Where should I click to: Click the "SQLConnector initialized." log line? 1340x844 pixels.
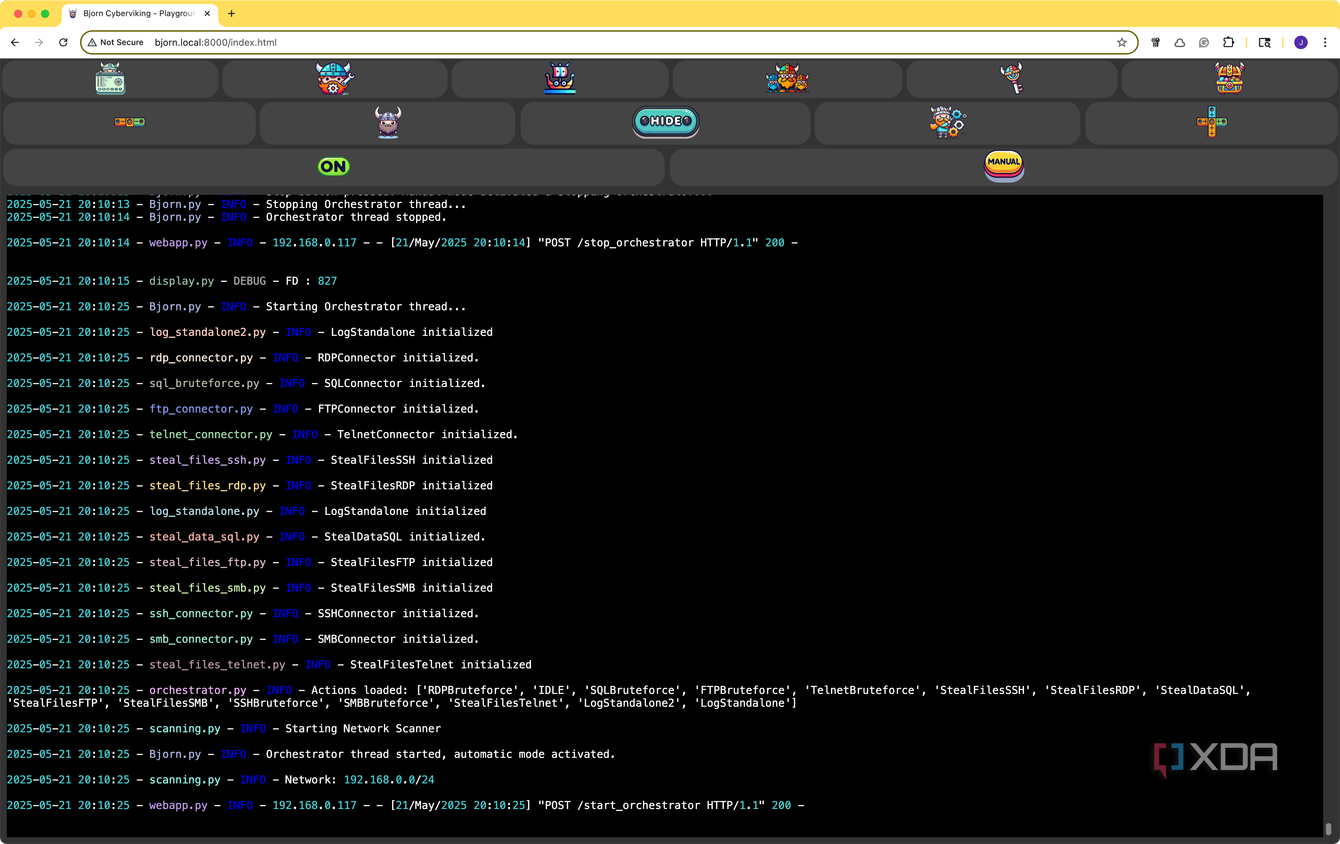[x=246, y=383]
